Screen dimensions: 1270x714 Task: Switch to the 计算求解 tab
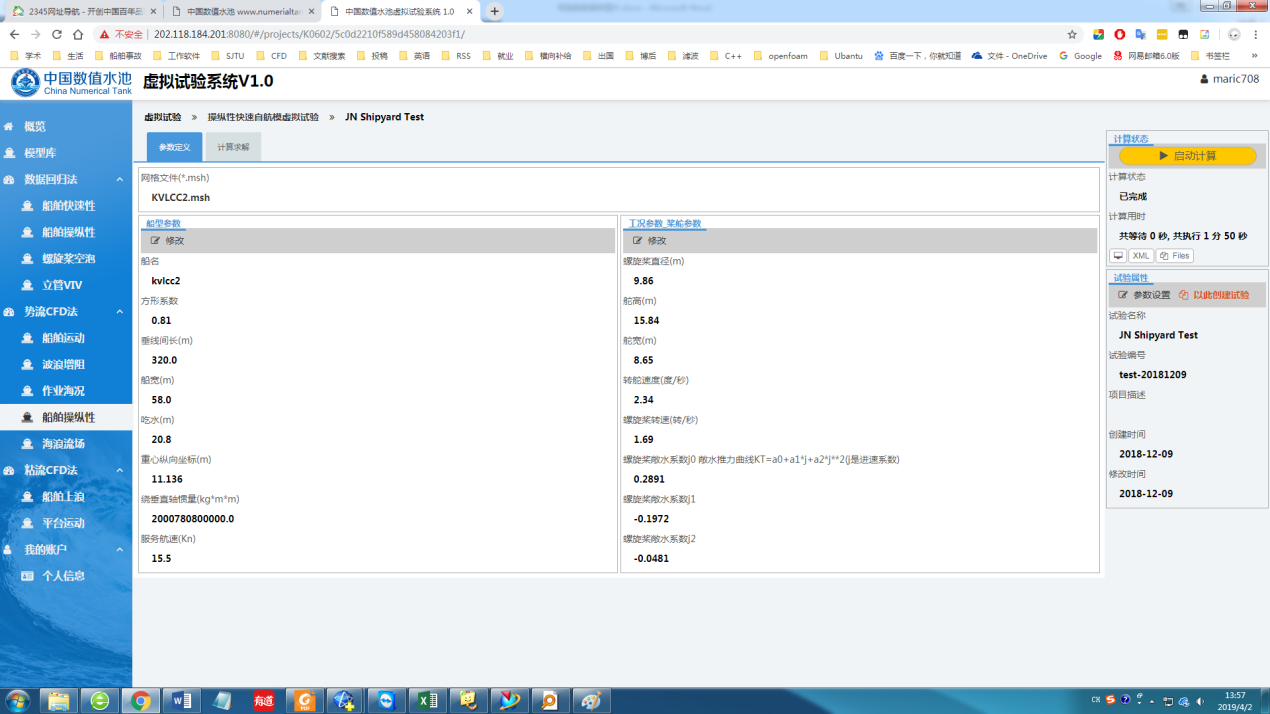pos(233,147)
